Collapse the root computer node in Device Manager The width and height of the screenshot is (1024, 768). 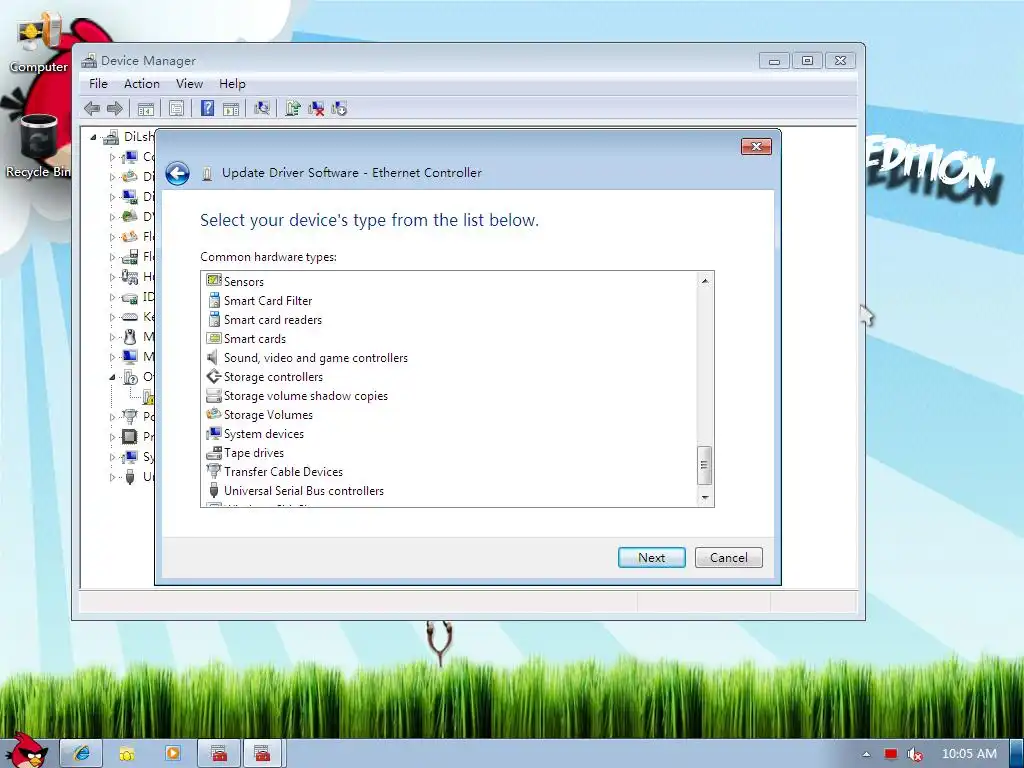point(93,137)
